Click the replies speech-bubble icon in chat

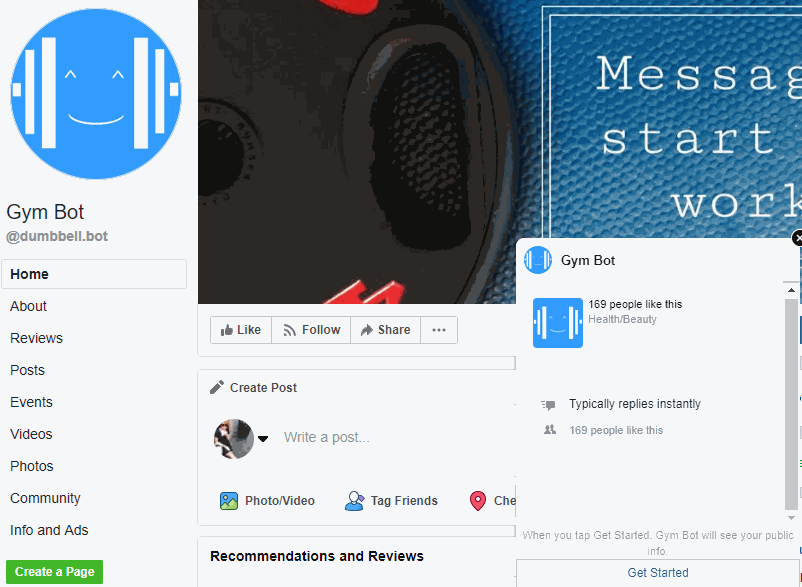click(550, 404)
